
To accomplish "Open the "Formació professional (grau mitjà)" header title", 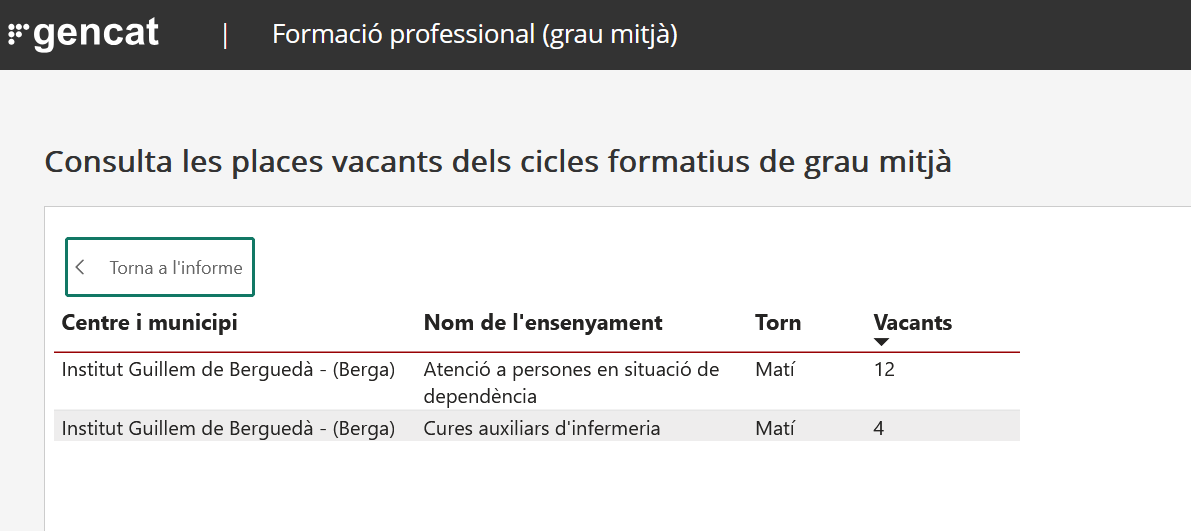I will [475, 35].
